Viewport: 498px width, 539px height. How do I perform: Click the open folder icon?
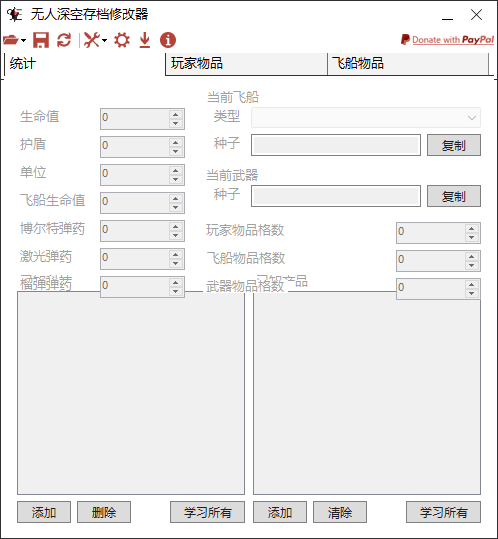click(10, 40)
